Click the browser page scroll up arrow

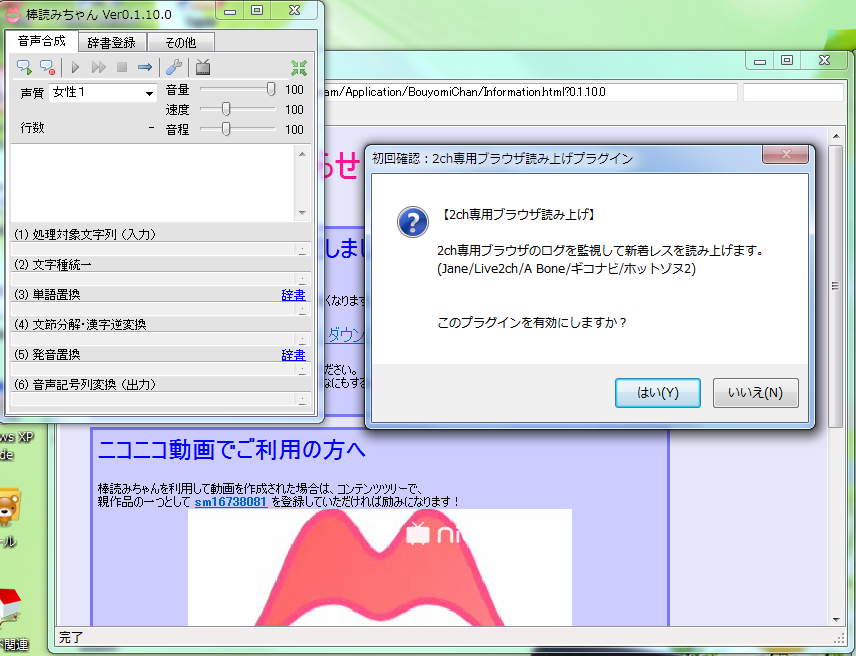(x=836, y=135)
